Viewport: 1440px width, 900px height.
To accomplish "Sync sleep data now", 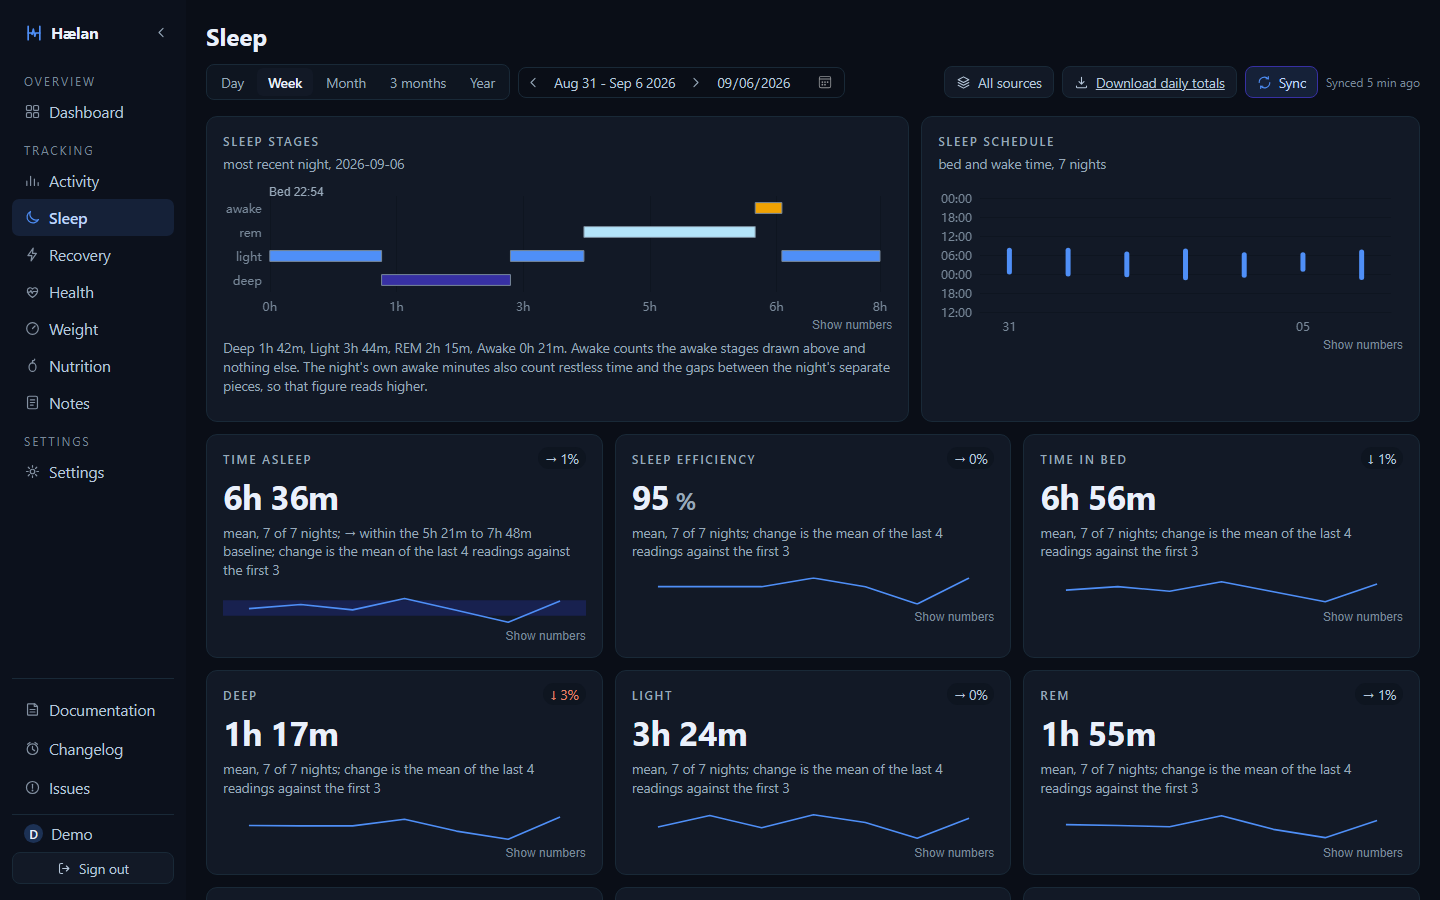I will click(x=1281, y=83).
